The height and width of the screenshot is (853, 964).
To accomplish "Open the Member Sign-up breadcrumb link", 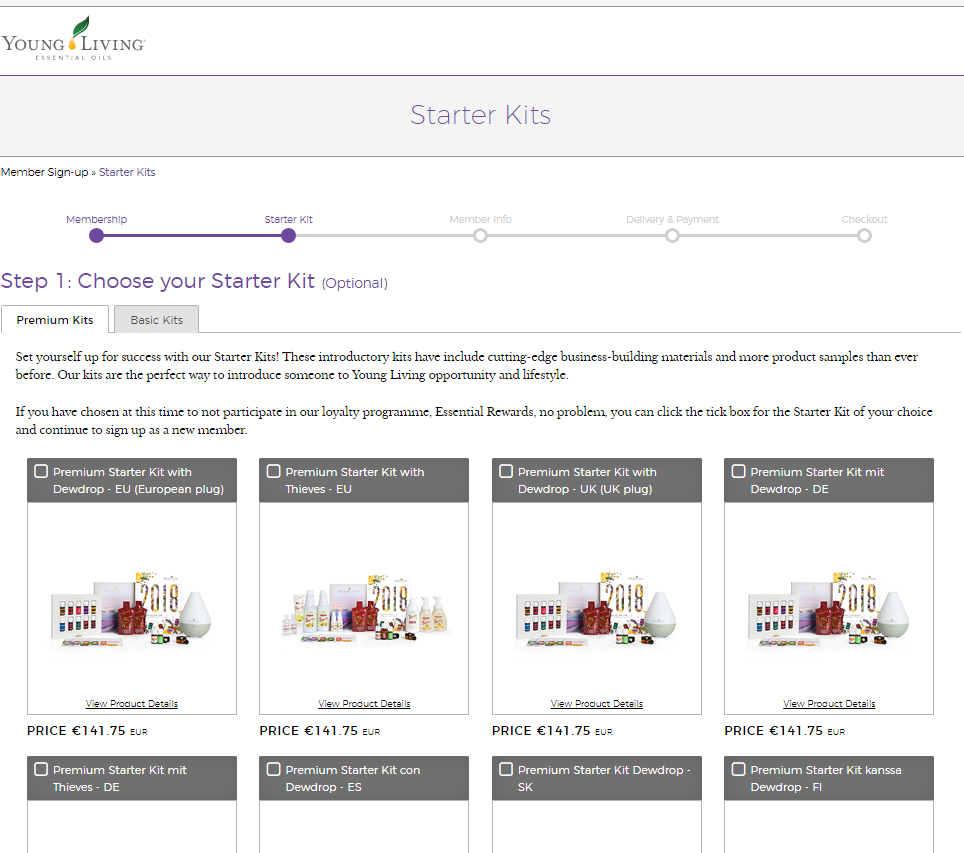I will click(44, 172).
